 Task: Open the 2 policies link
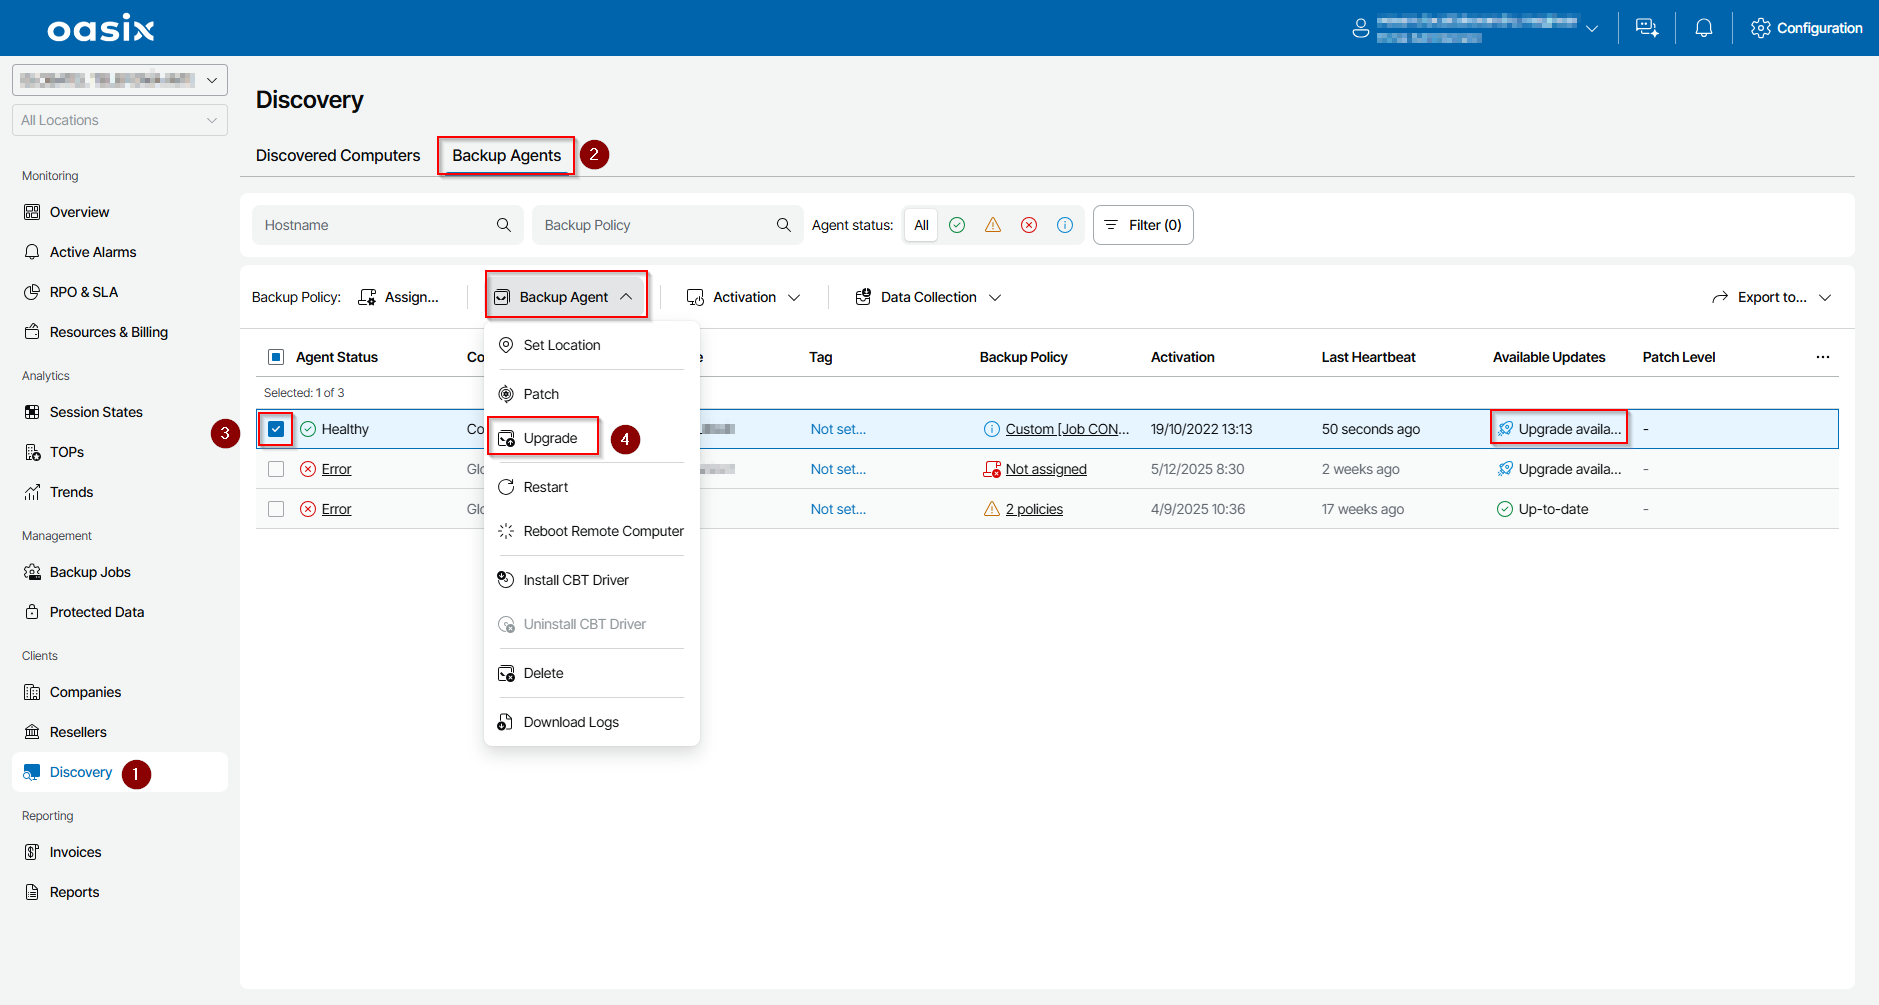[1034, 509]
